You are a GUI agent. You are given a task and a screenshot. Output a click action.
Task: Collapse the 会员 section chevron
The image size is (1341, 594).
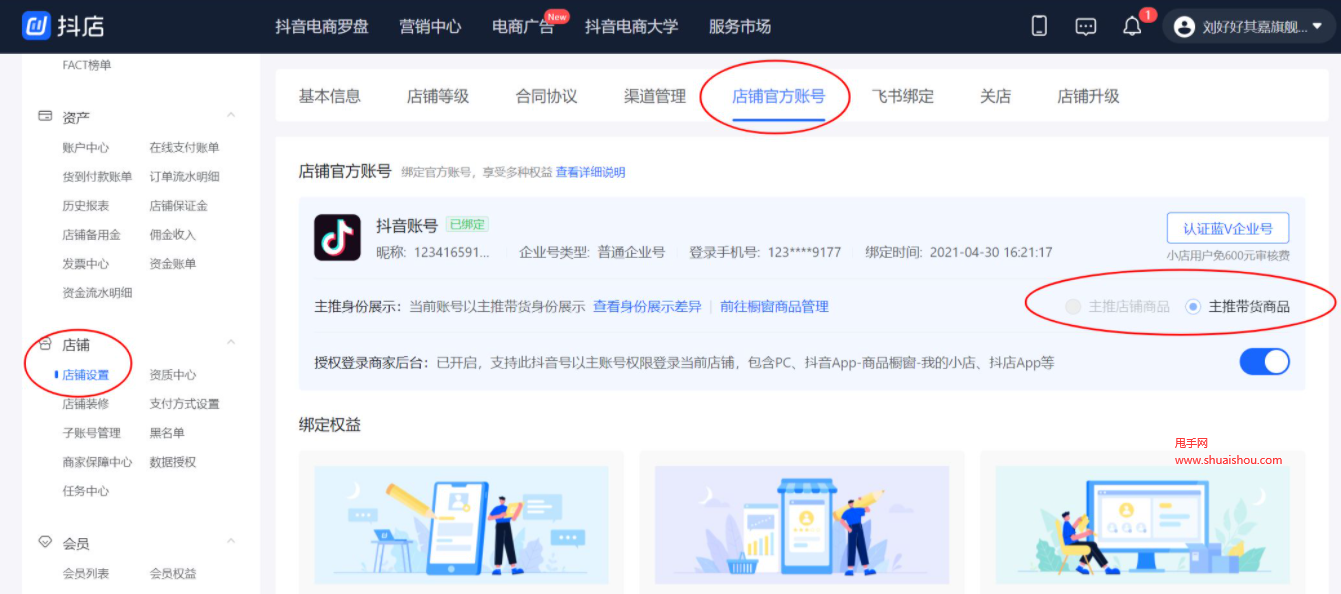[x=231, y=541]
